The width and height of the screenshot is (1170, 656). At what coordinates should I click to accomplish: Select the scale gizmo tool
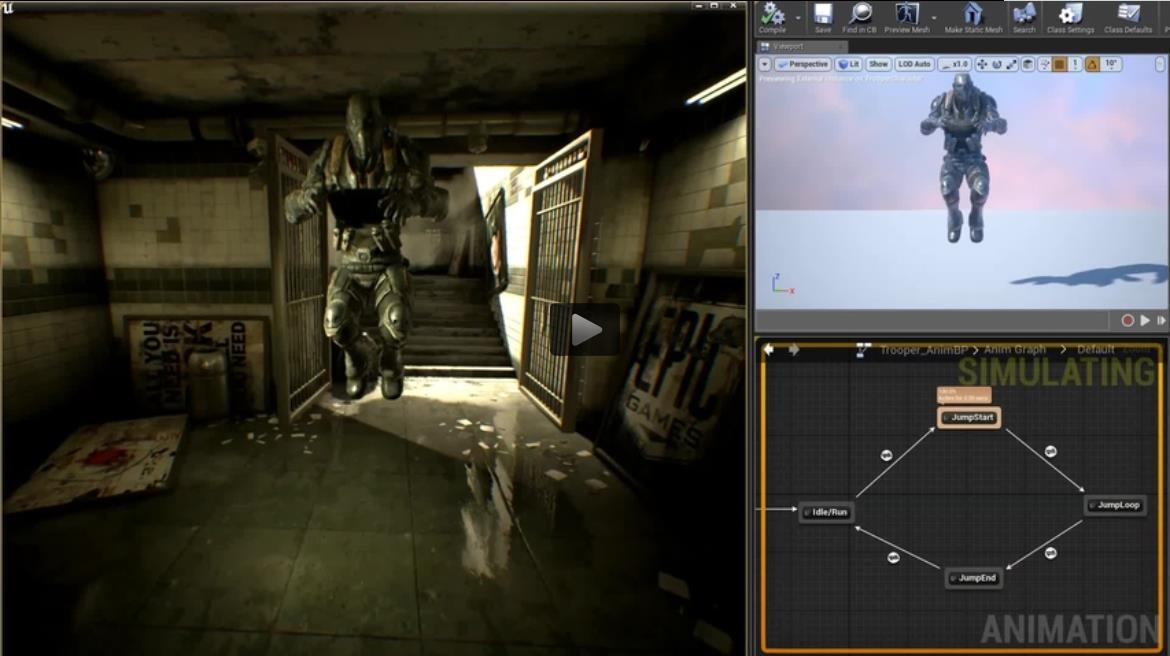pos(1011,65)
